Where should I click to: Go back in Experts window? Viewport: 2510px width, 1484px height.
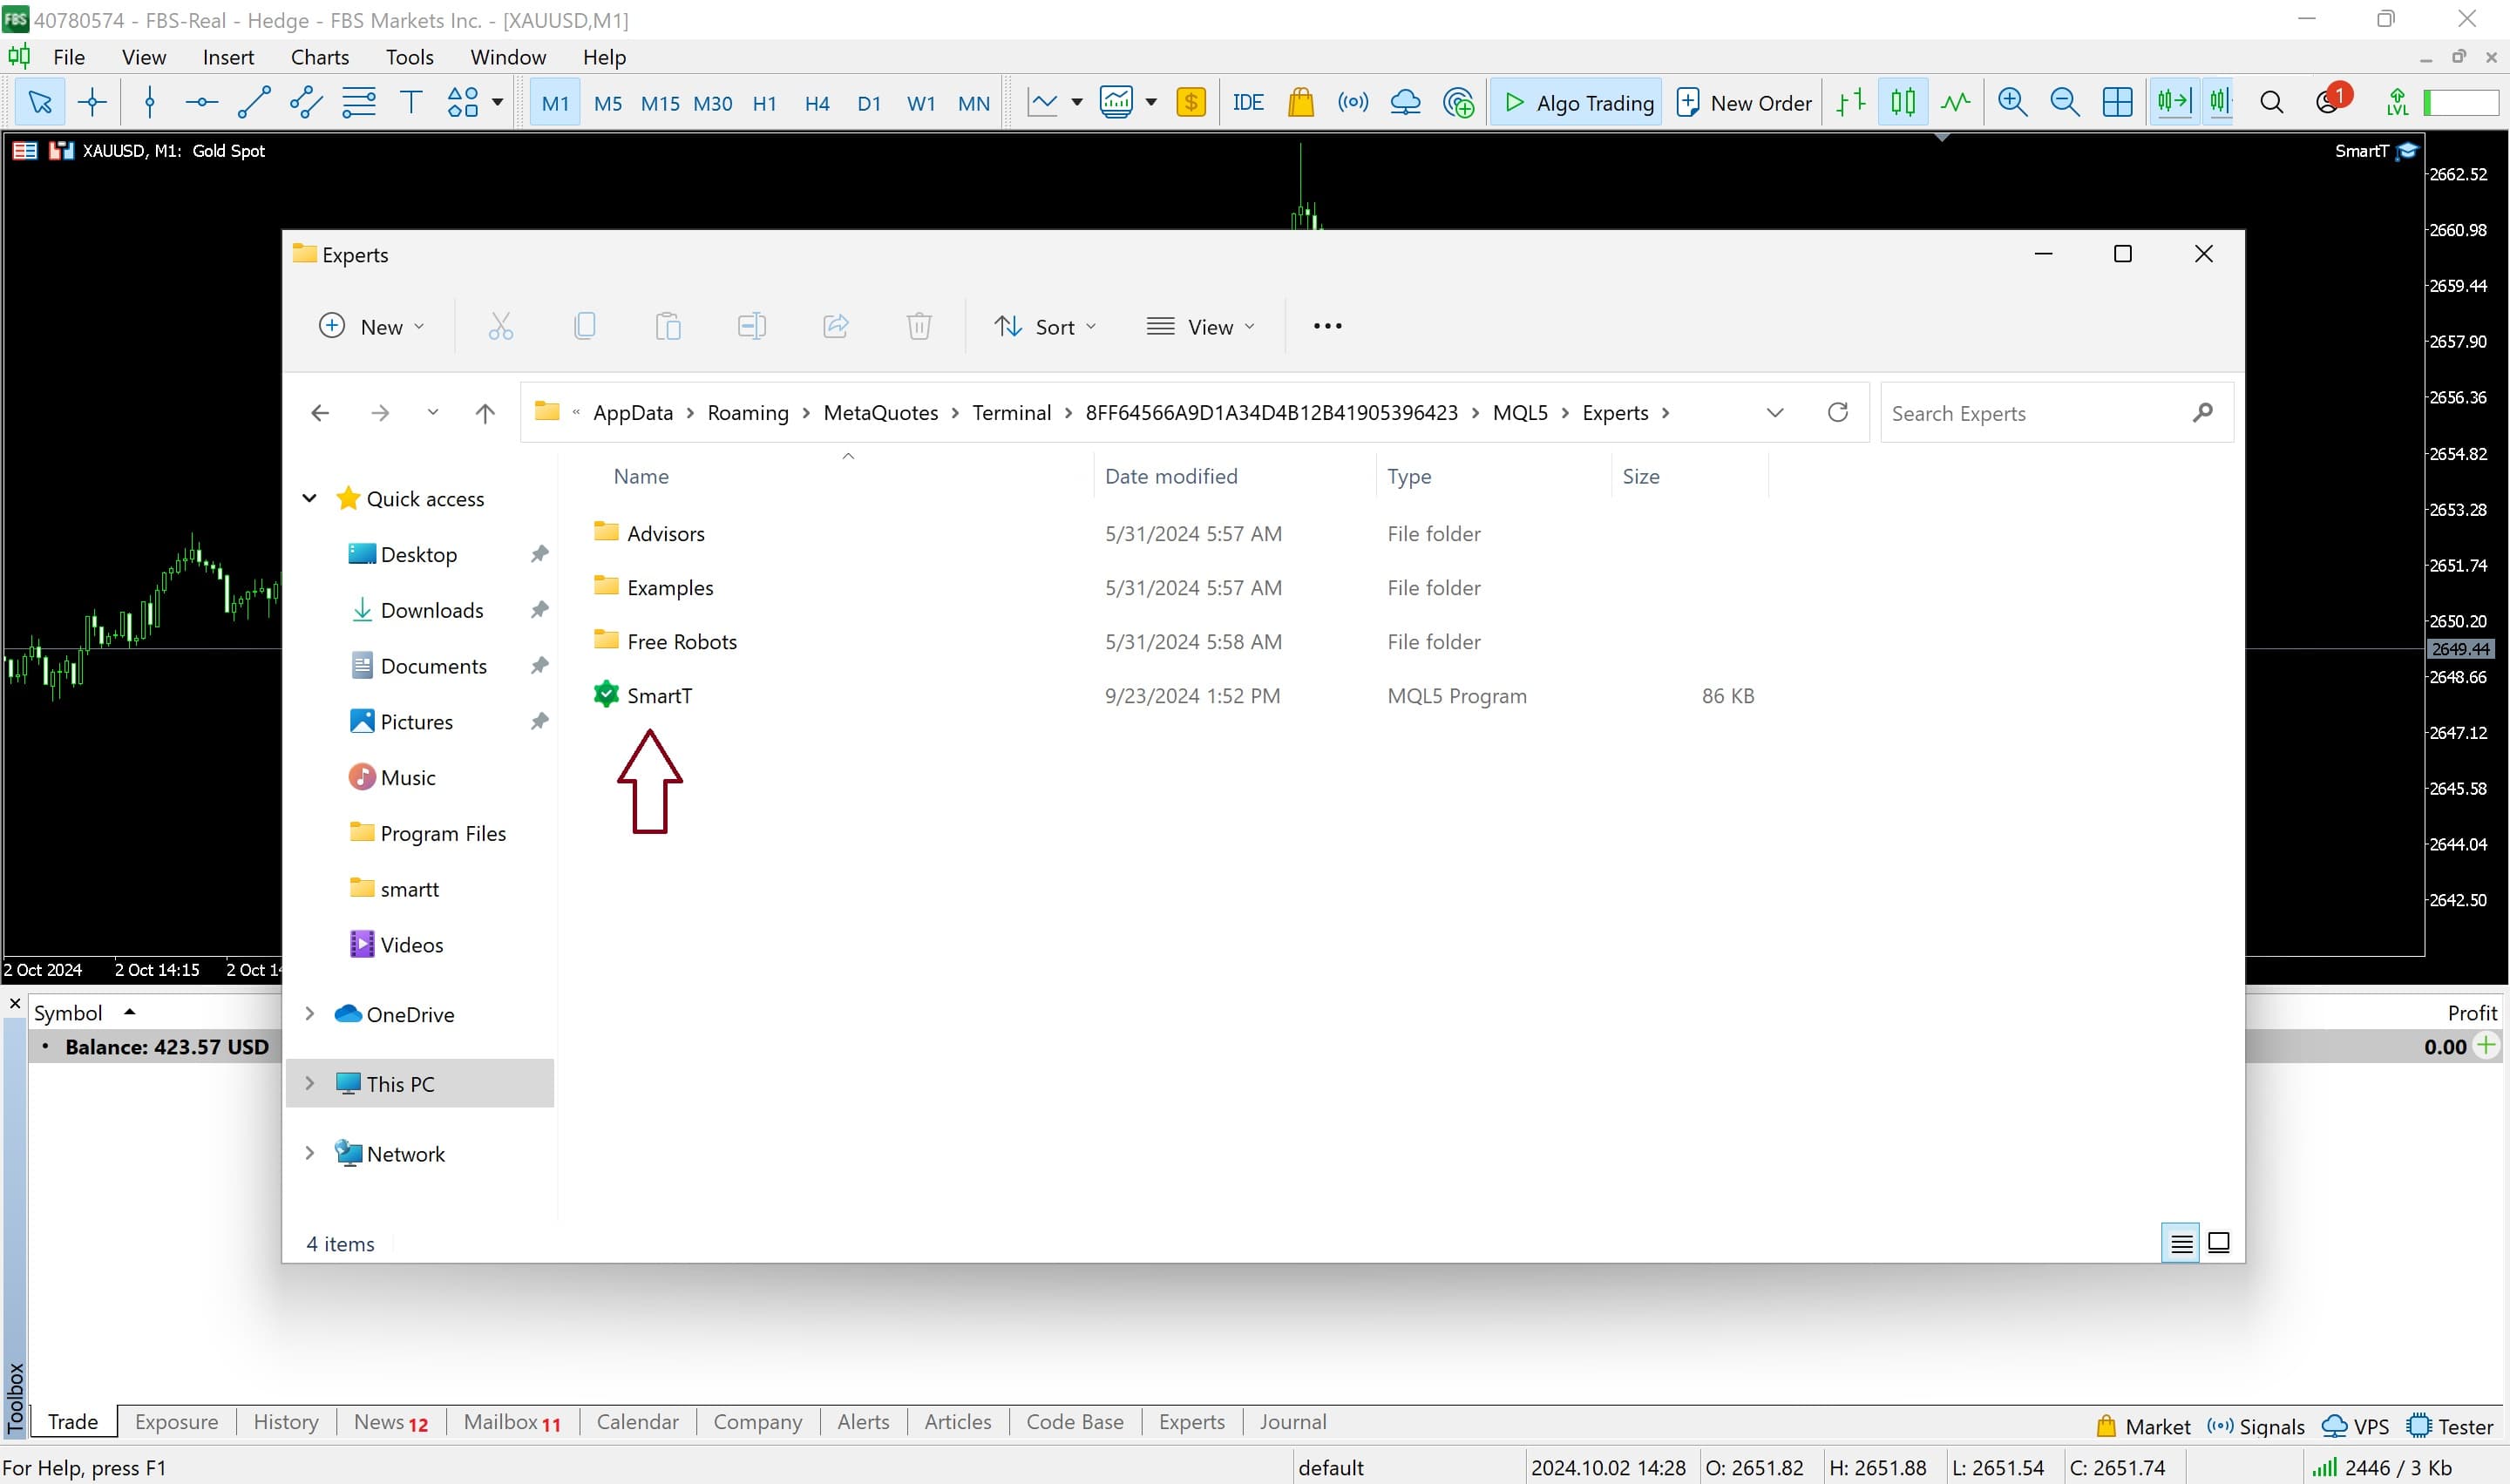tap(320, 412)
